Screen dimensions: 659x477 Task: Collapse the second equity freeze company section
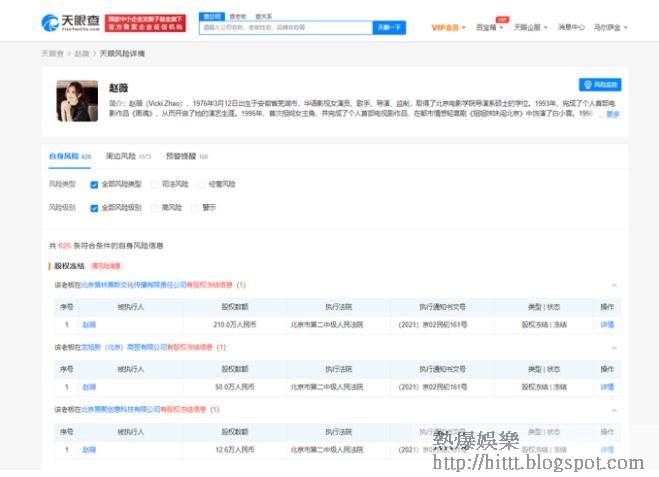[614, 348]
